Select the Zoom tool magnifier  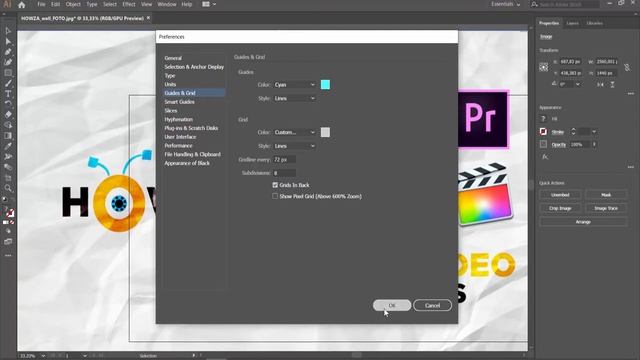(x=8, y=188)
